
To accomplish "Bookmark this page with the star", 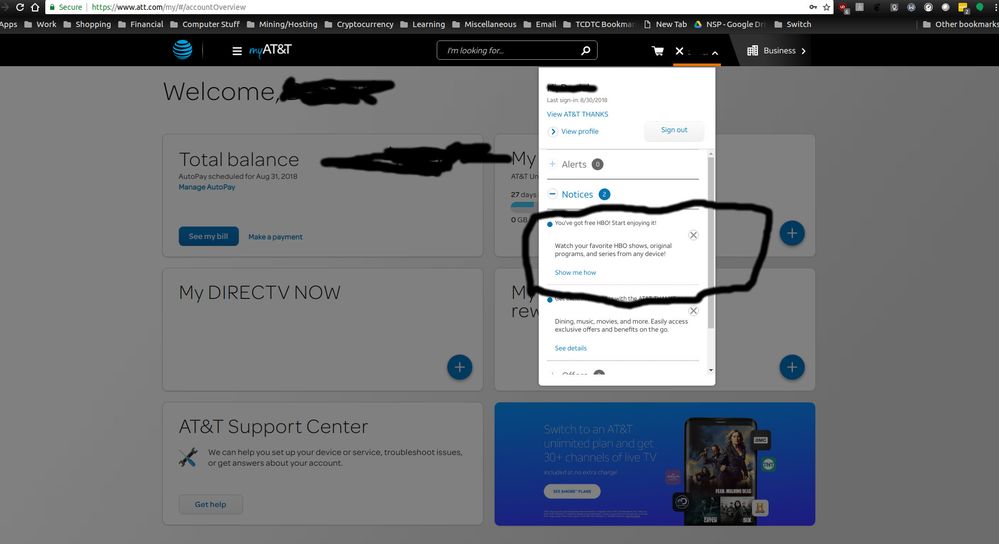I will tap(827, 7).
